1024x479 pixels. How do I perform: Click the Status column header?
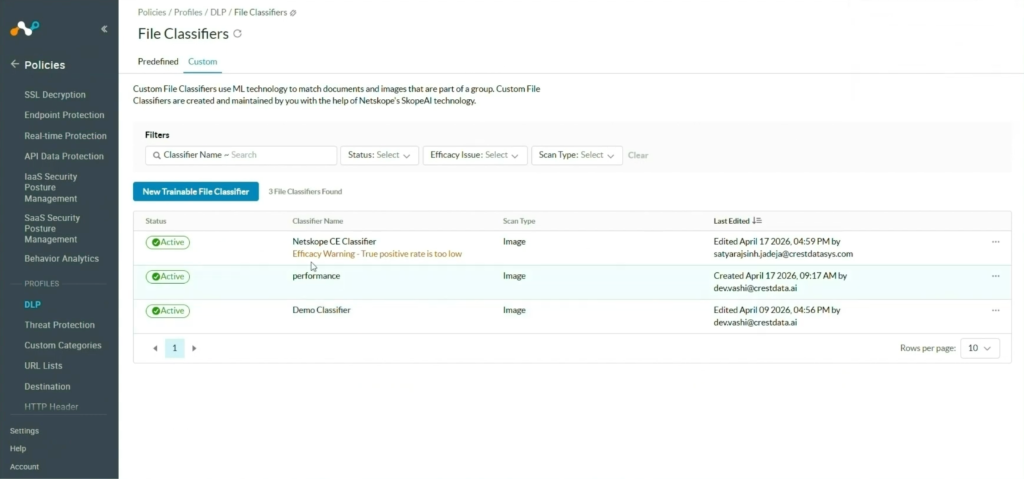click(x=155, y=222)
